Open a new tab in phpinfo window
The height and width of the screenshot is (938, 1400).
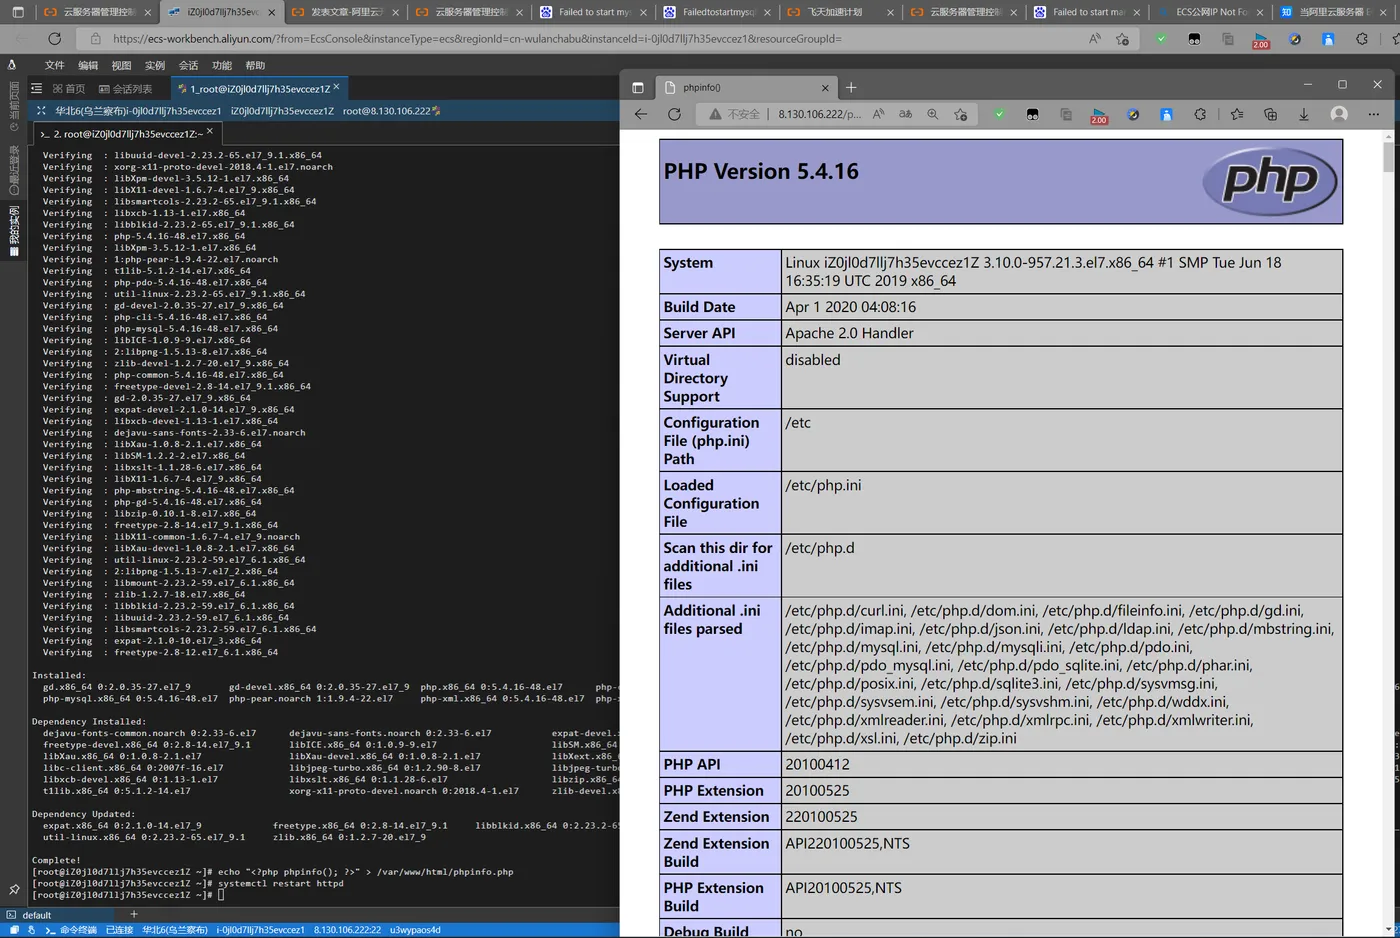pyautogui.click(x=851, y=87)
